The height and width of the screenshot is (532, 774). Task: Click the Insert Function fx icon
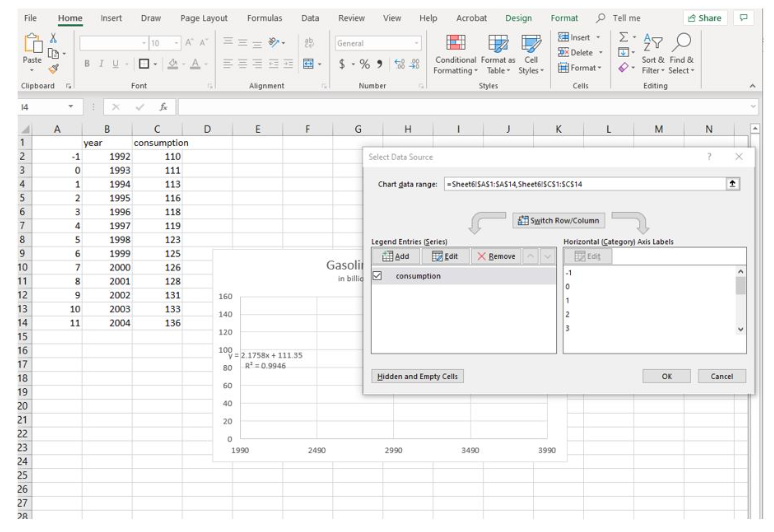click(163, 107)
